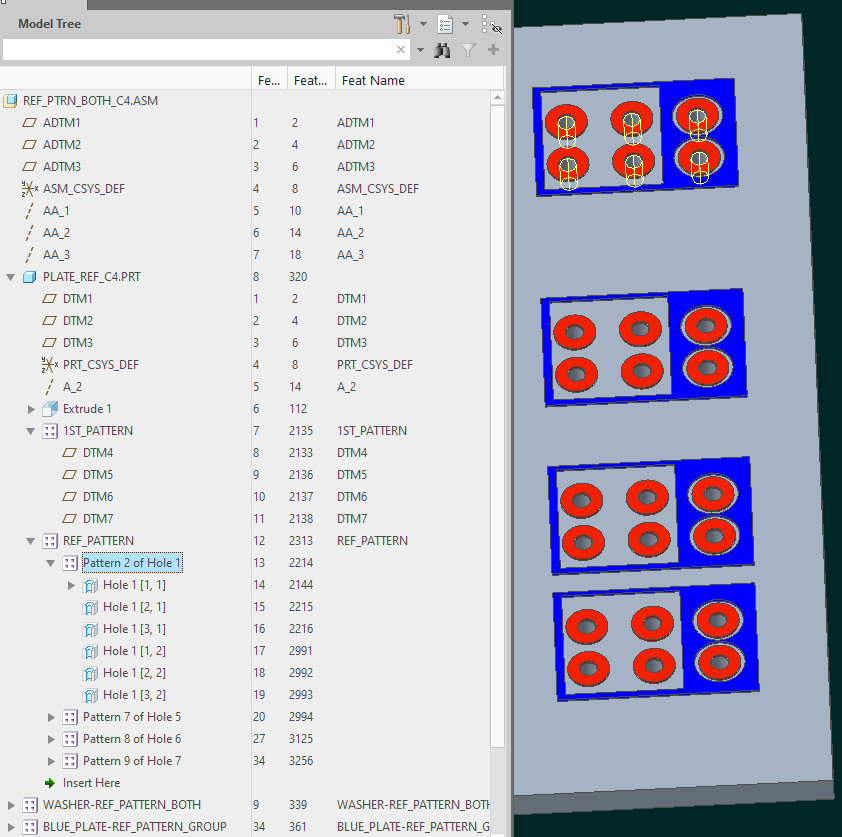The width and height of the screenshot is (842, 837).
Task: Open the dropdown beside the hammer icon
Action: (422, 23)
